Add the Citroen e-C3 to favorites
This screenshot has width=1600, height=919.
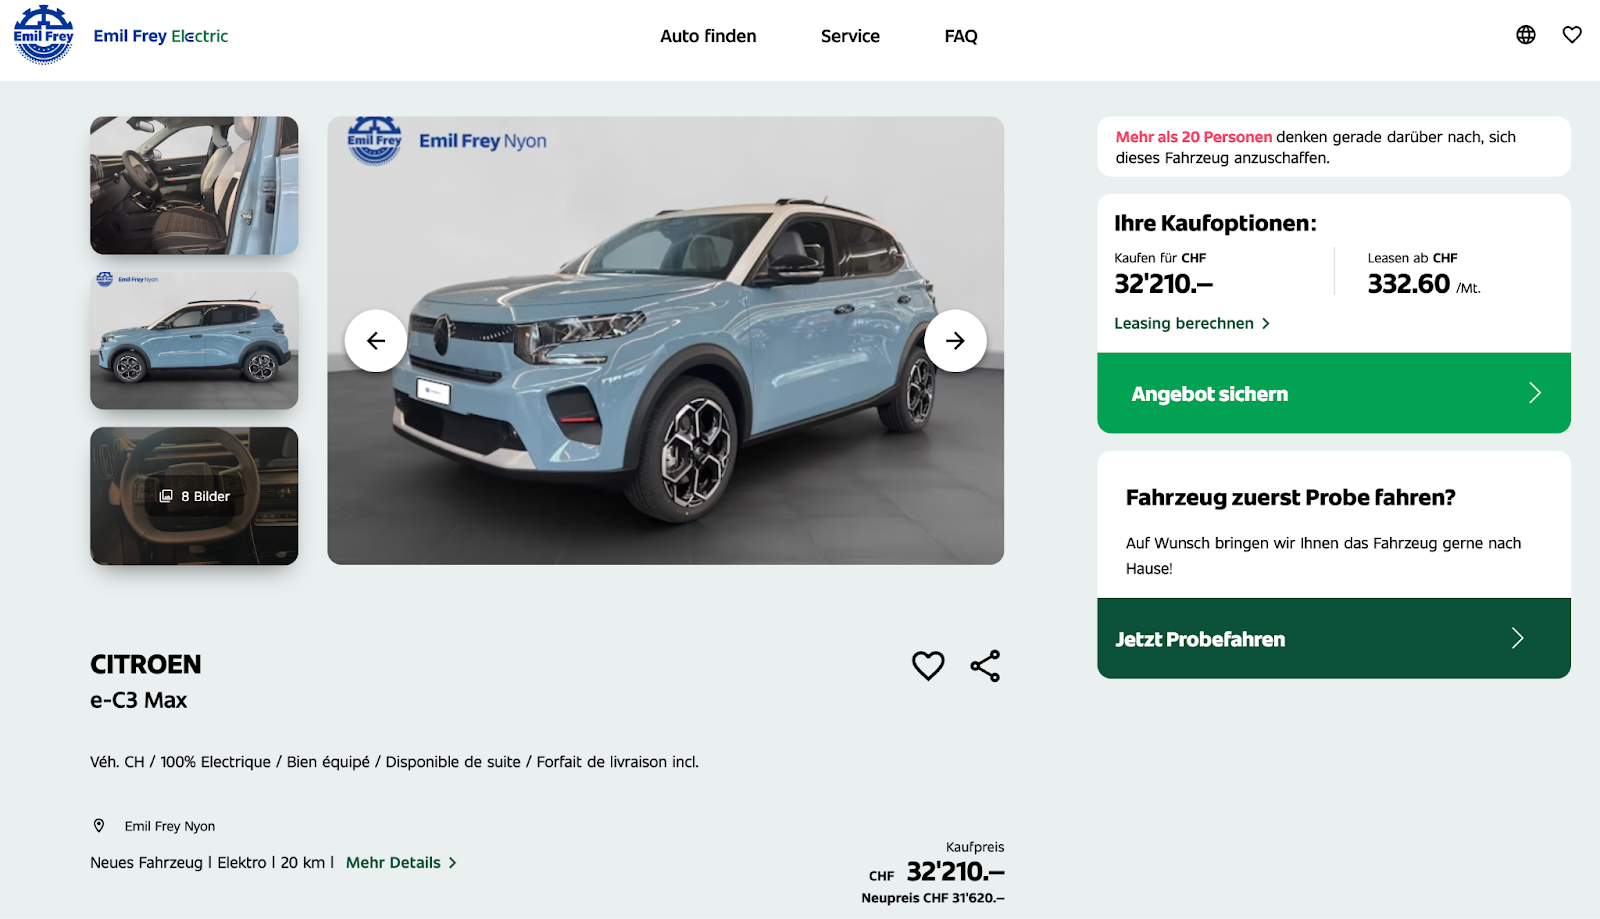[928, 666]
